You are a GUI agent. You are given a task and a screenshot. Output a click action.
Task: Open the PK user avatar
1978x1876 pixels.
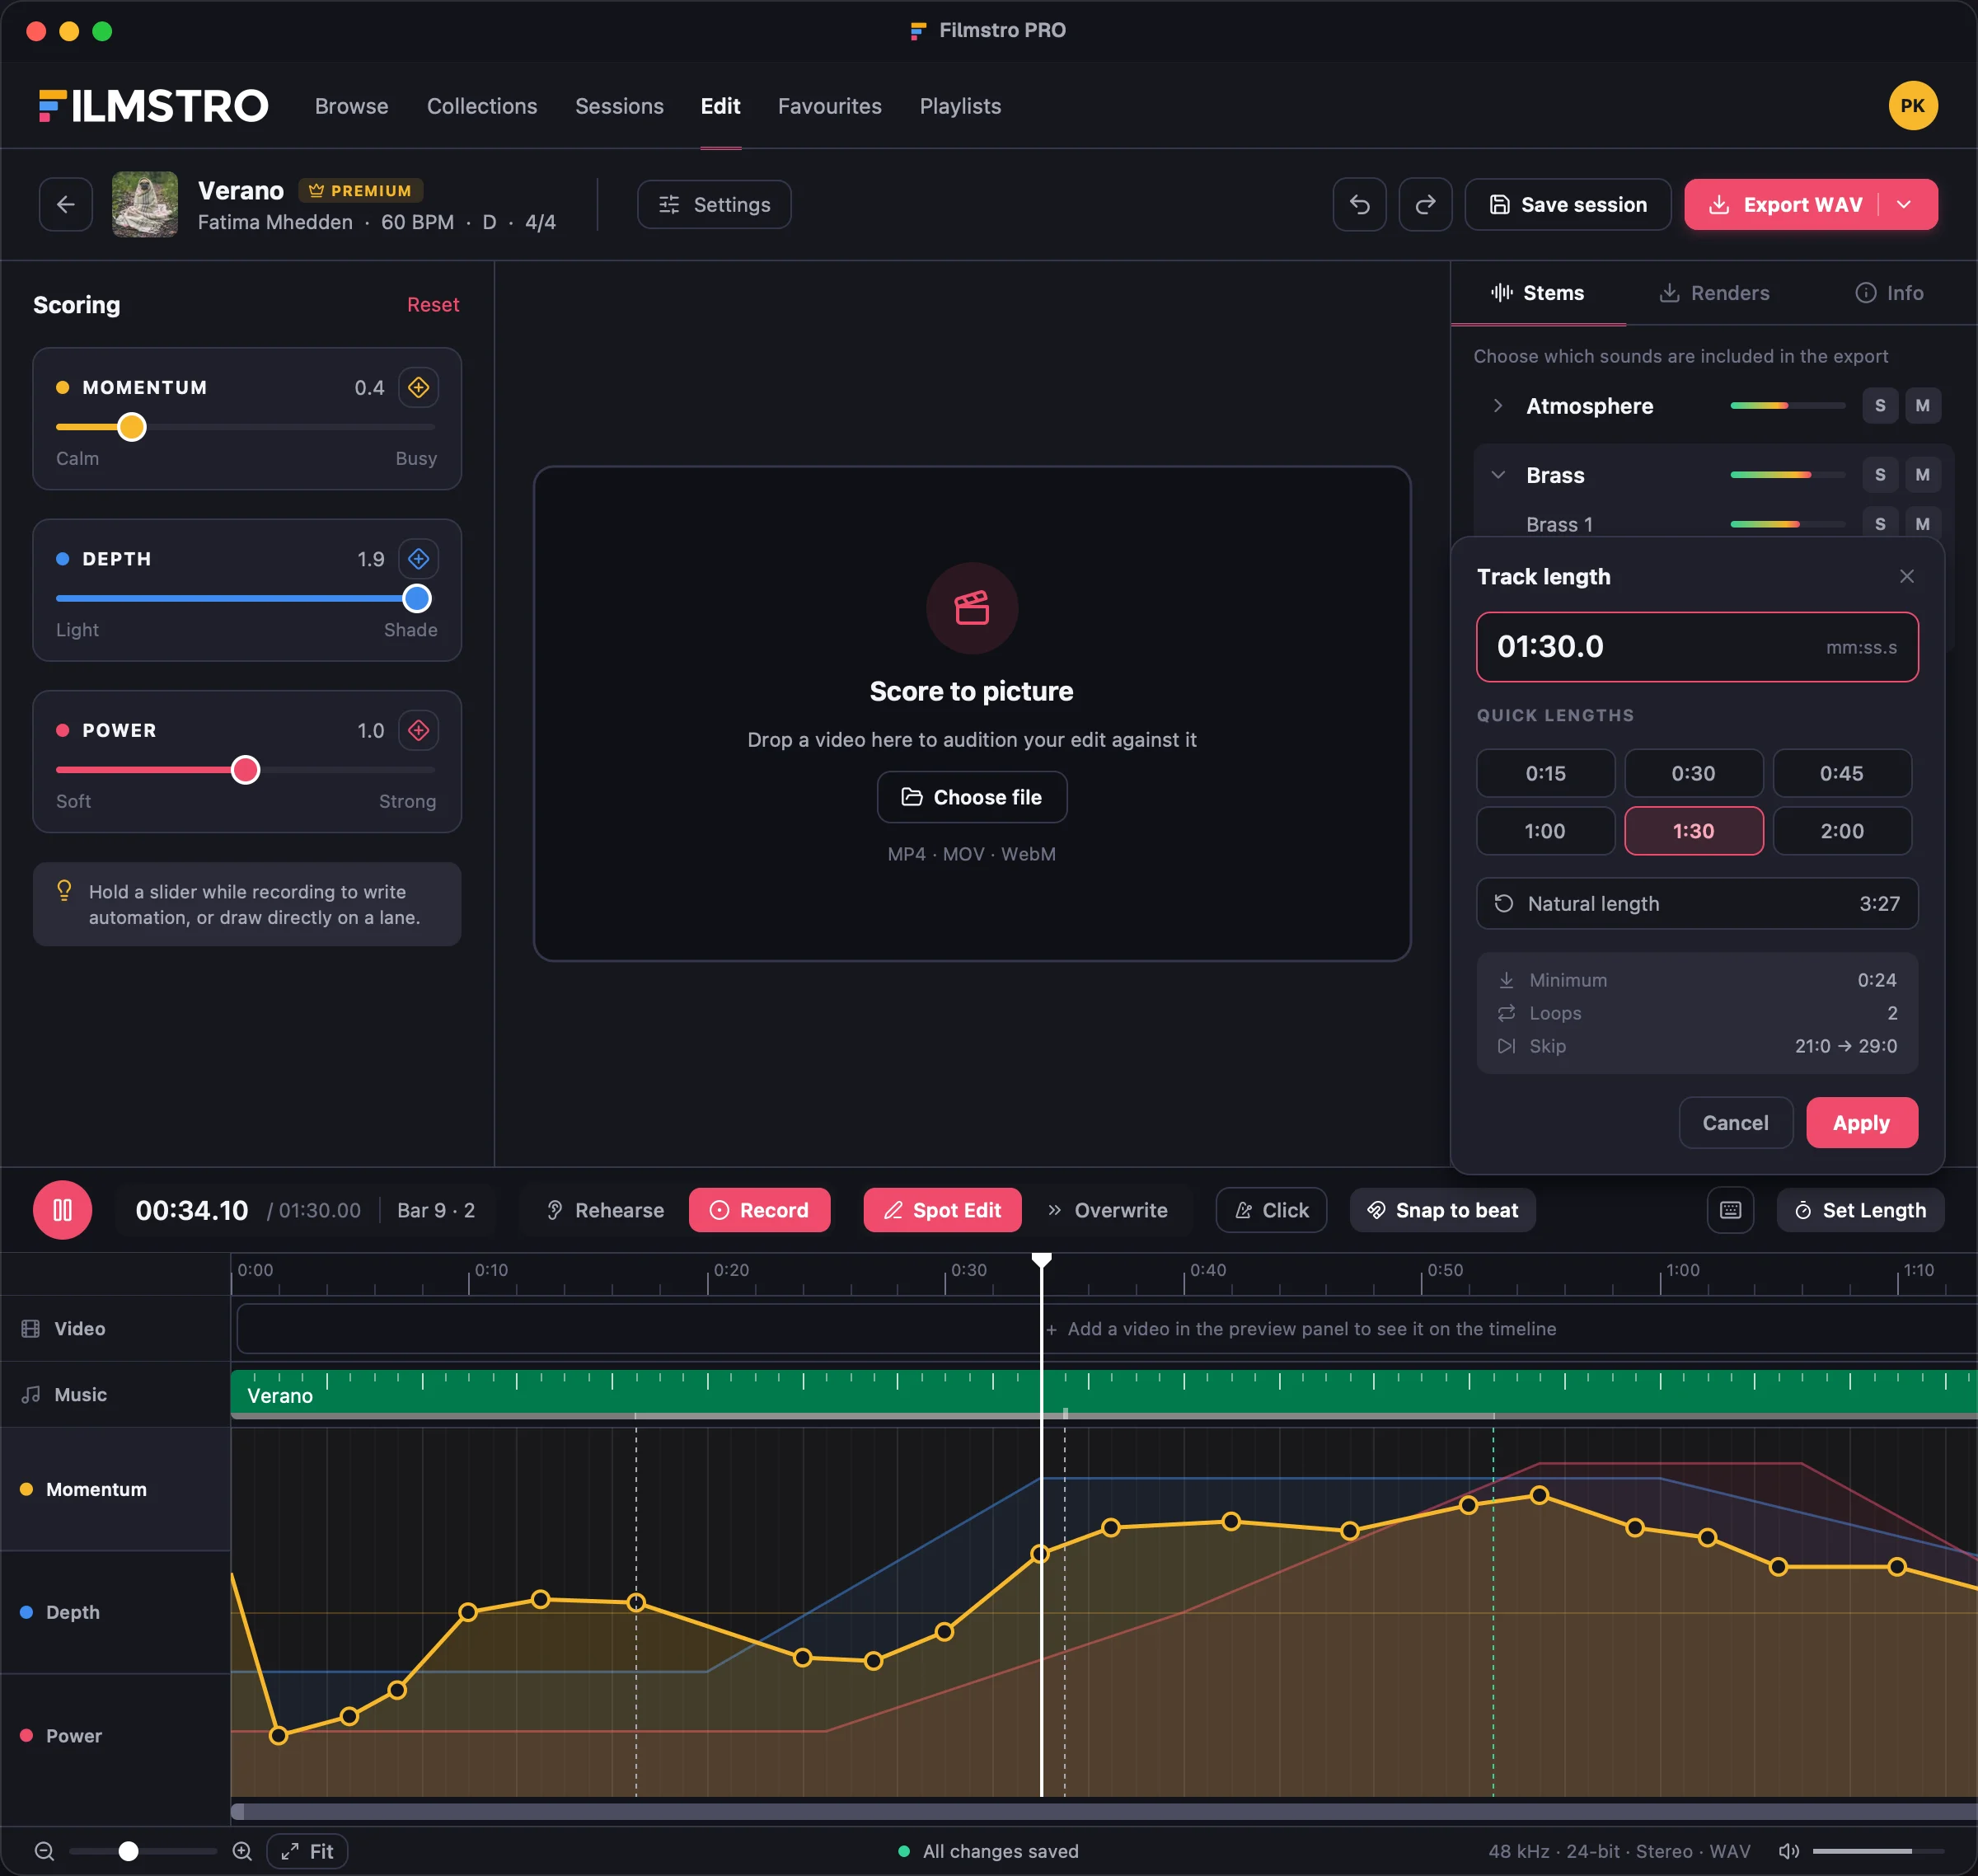pyautogui.click(x=1913, y=106)
